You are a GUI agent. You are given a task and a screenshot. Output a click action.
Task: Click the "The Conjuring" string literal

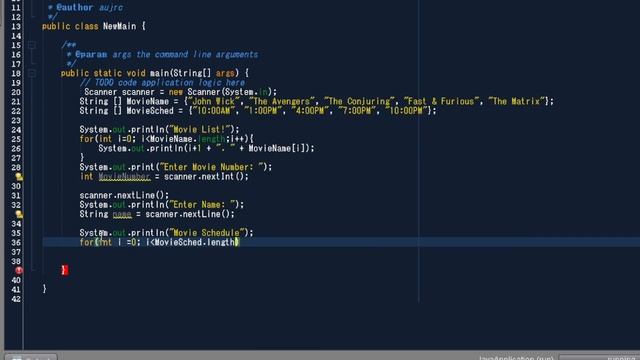(x=359, y=101)
